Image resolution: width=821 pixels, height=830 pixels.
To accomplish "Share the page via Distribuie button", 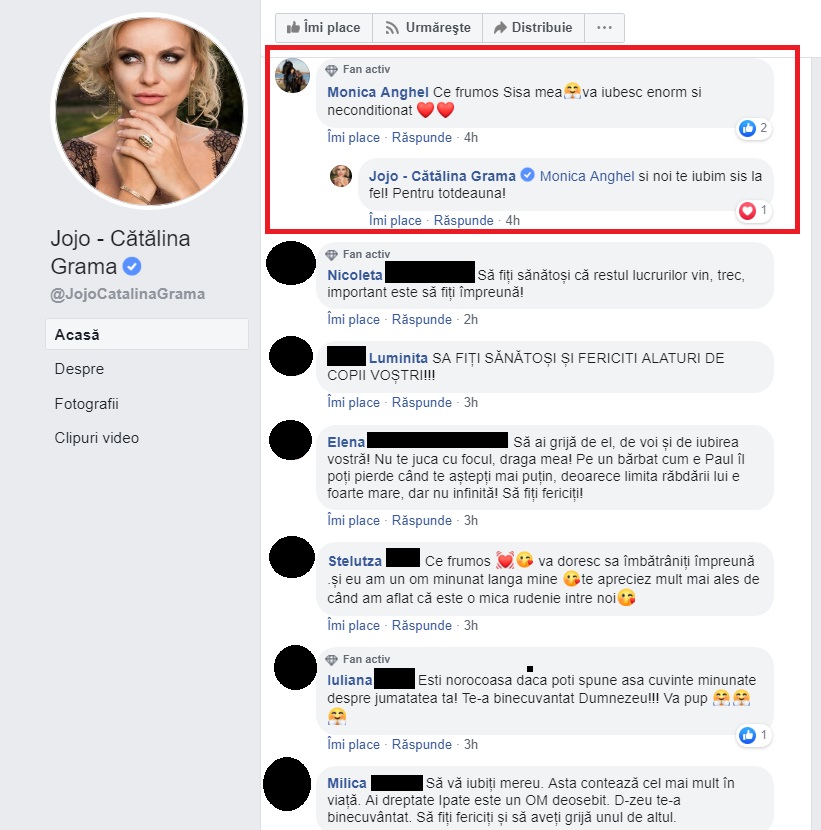I will [x=534, y=28].
